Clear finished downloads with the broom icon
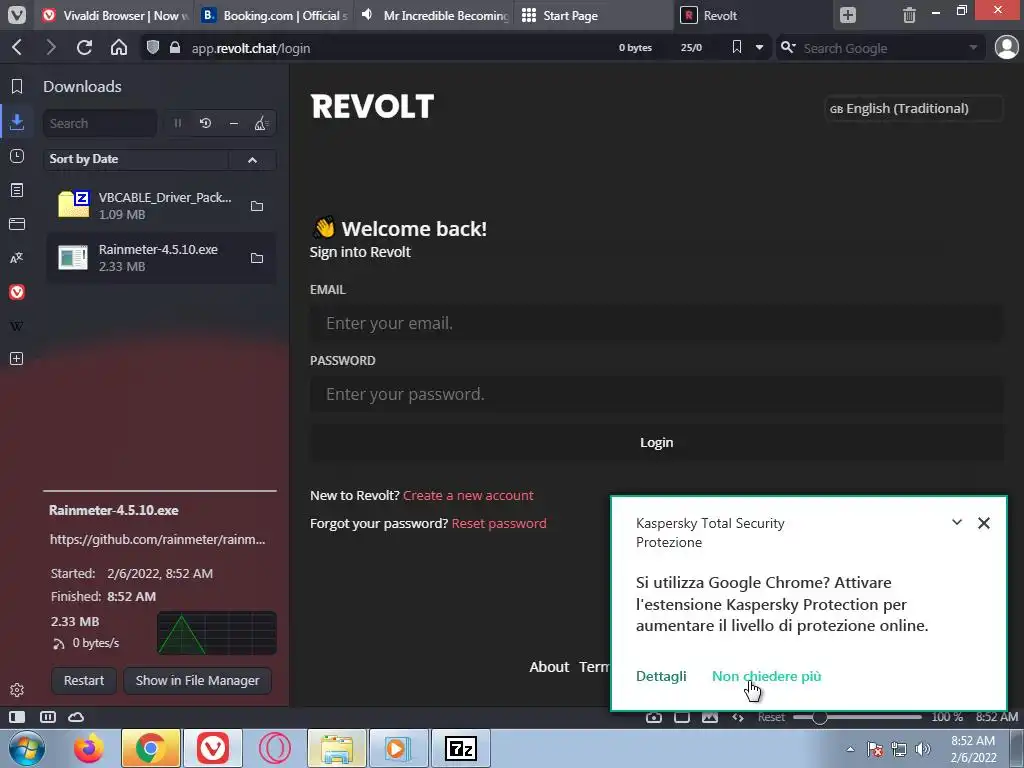 click(x=261, y=123)
